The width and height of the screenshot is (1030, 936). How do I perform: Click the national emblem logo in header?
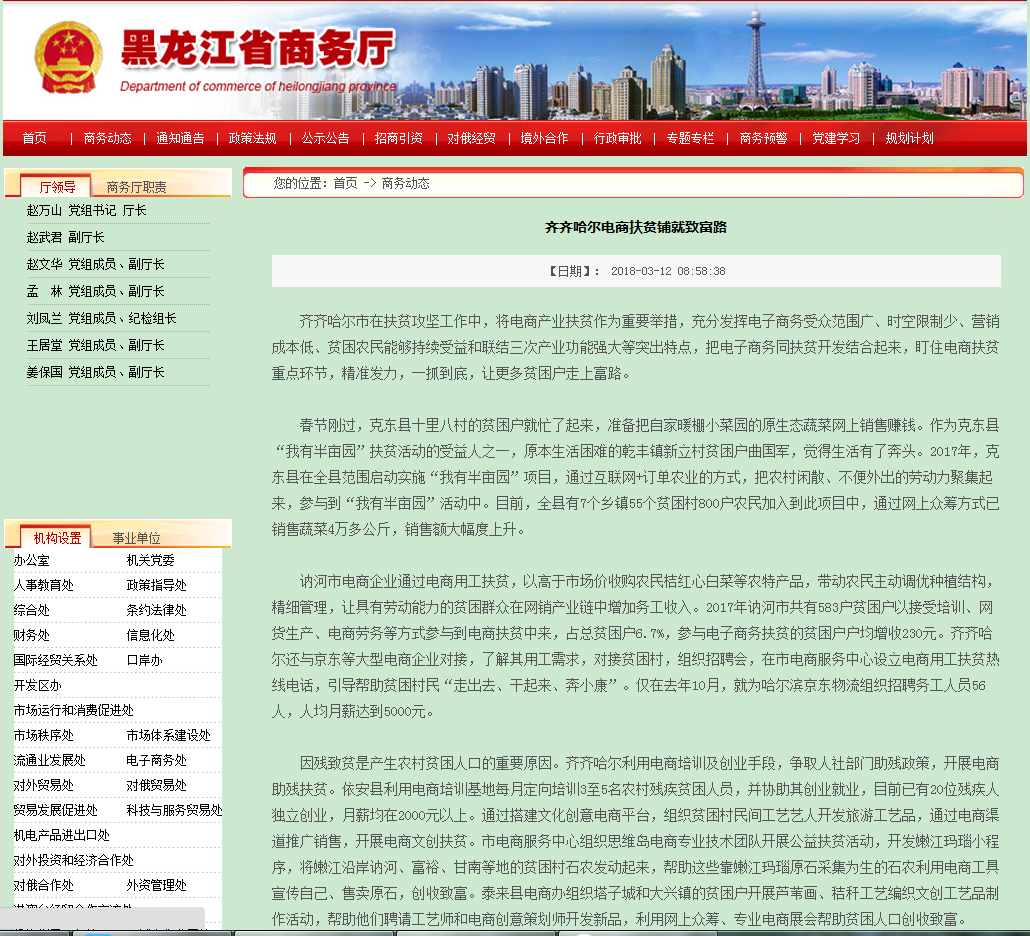click(69, 57)
